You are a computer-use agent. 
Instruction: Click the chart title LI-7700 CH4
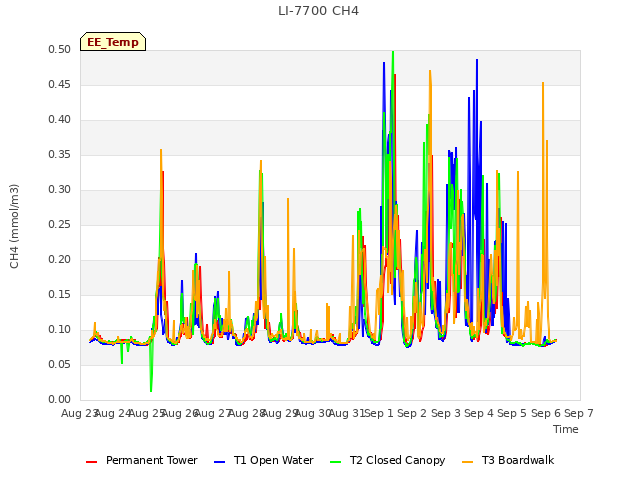pos(318,11)
